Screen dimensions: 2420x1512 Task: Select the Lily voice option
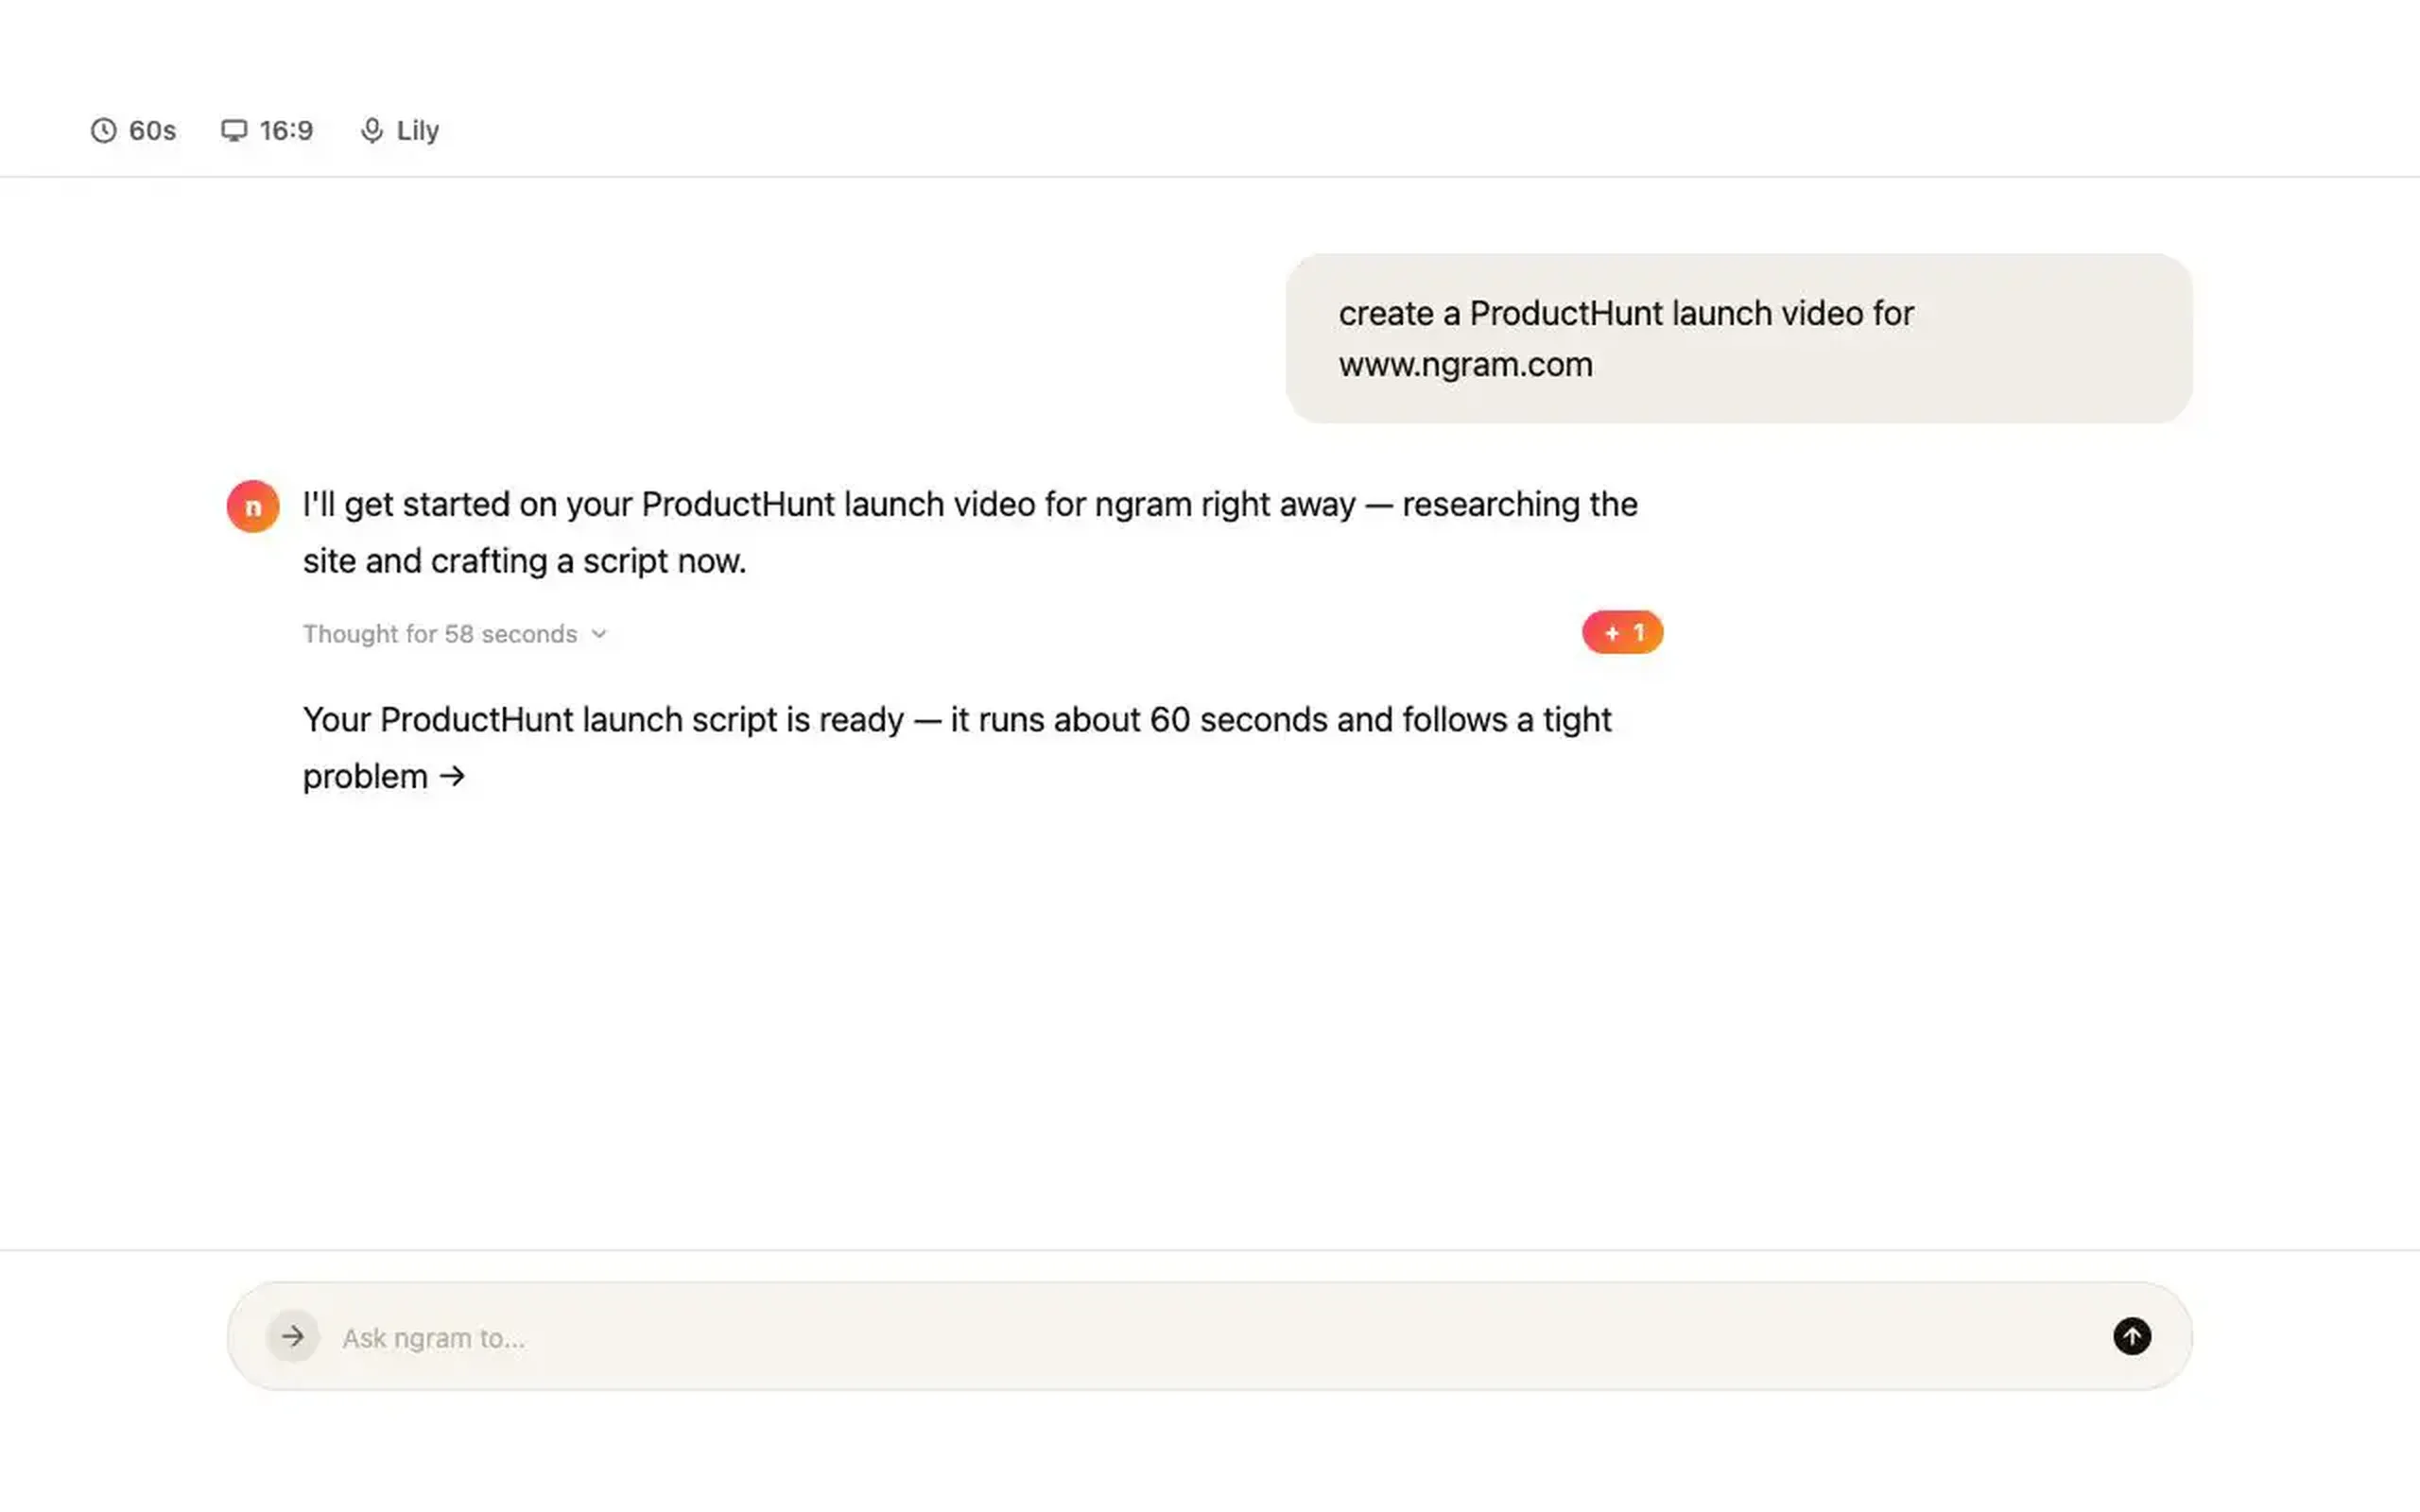coord(400,131)
